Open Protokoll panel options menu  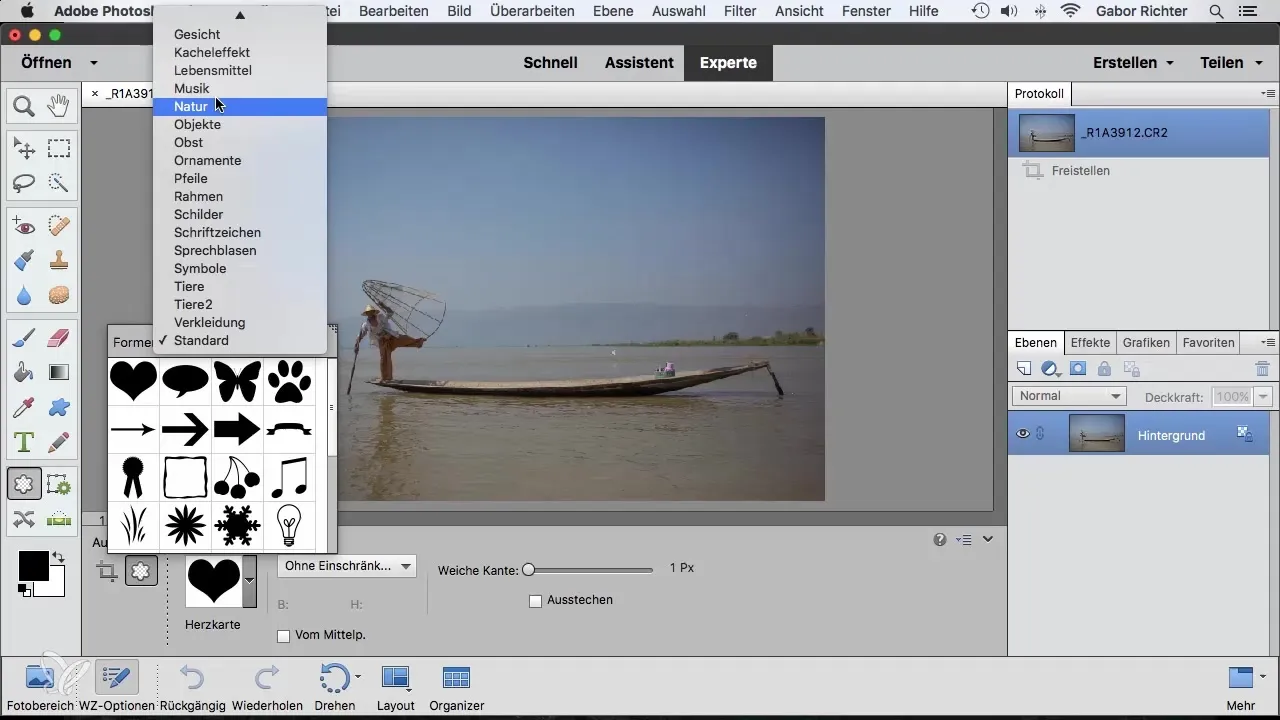[x=1268, y=93]
